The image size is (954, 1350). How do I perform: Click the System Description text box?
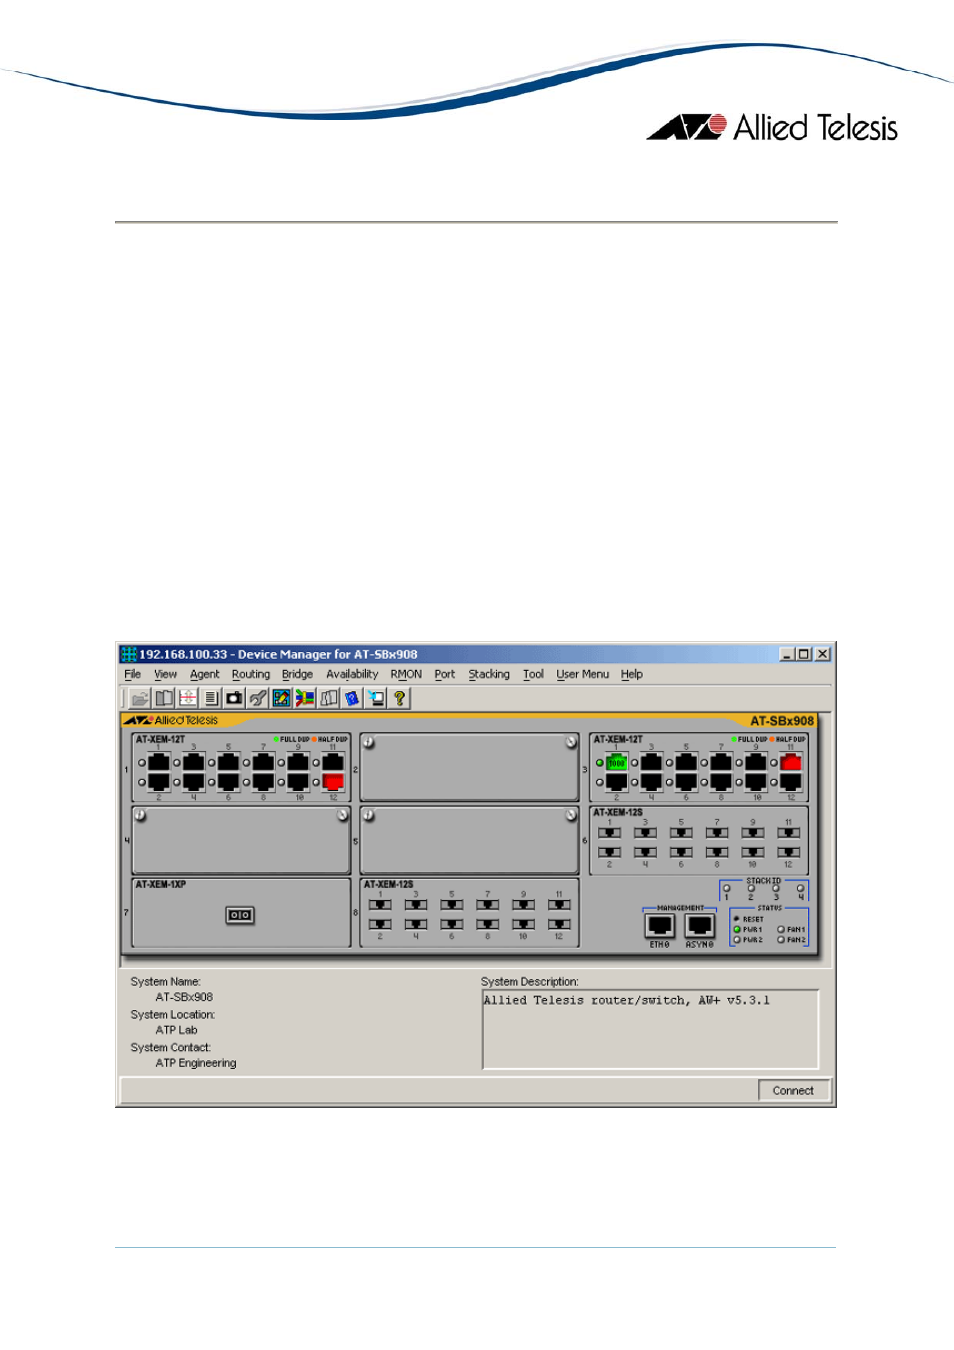point(650,1029)
